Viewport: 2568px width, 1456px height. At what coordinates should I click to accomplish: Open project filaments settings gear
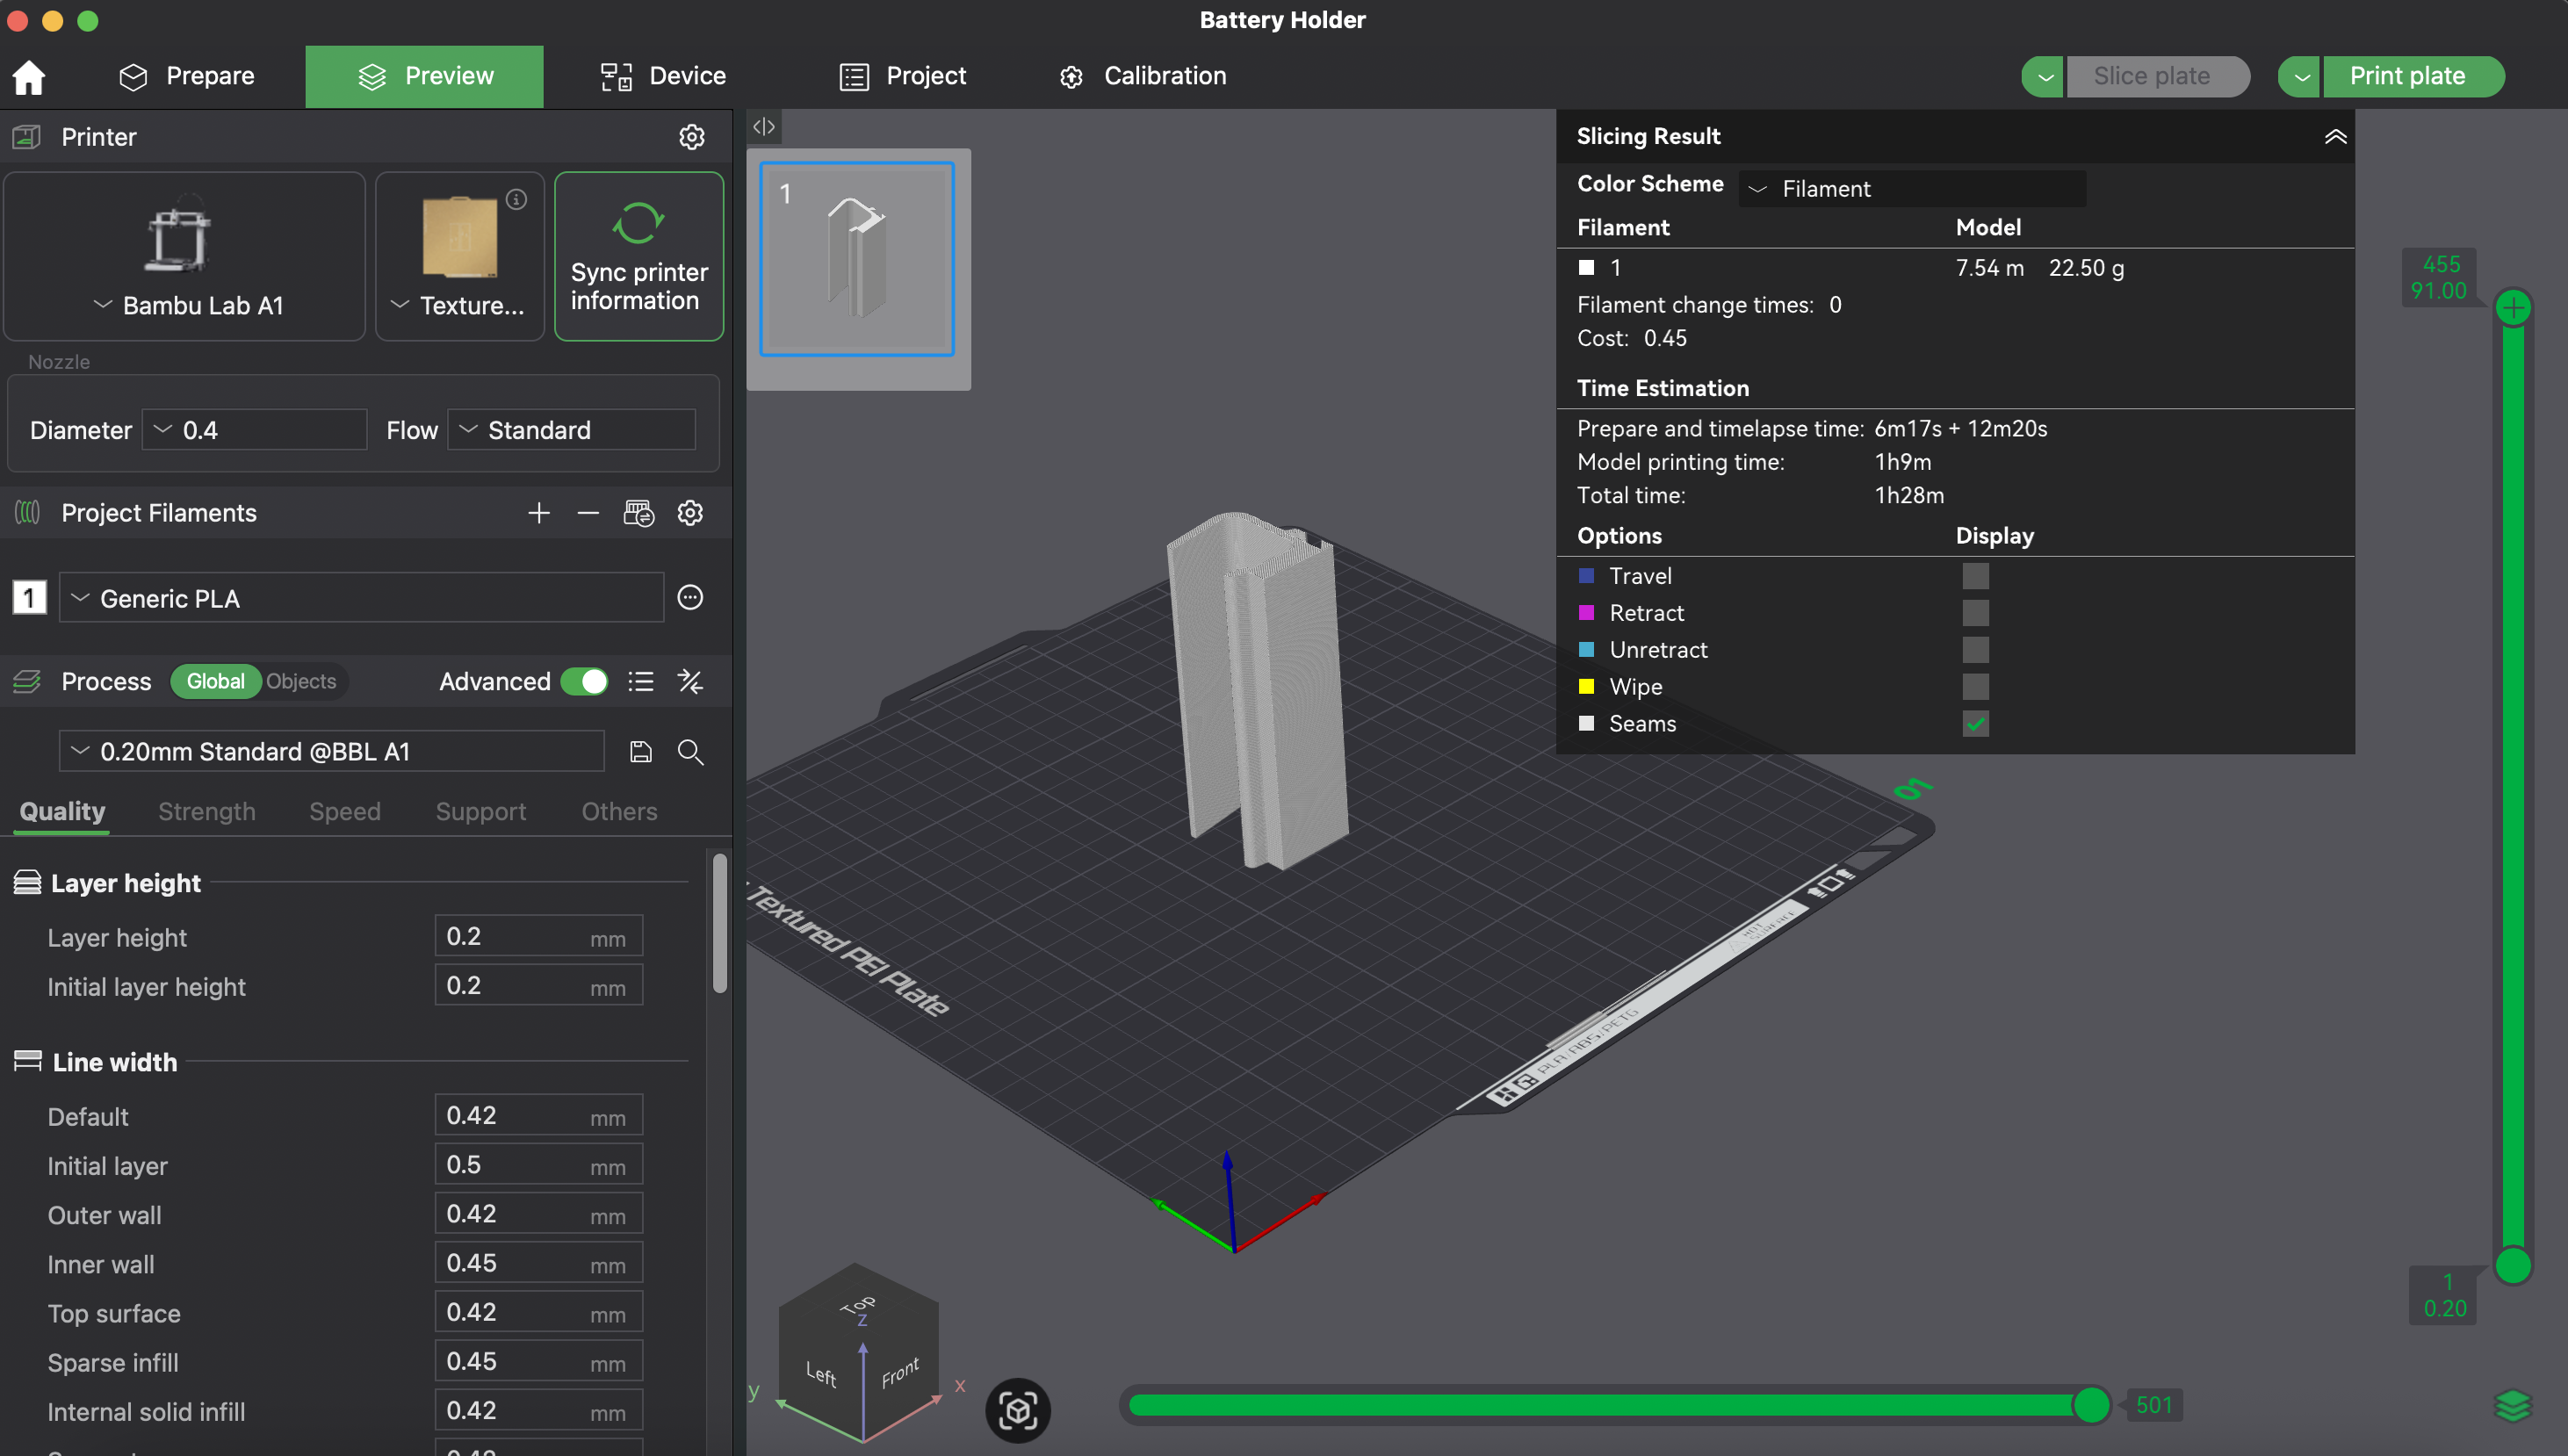(x=690, y=513)
